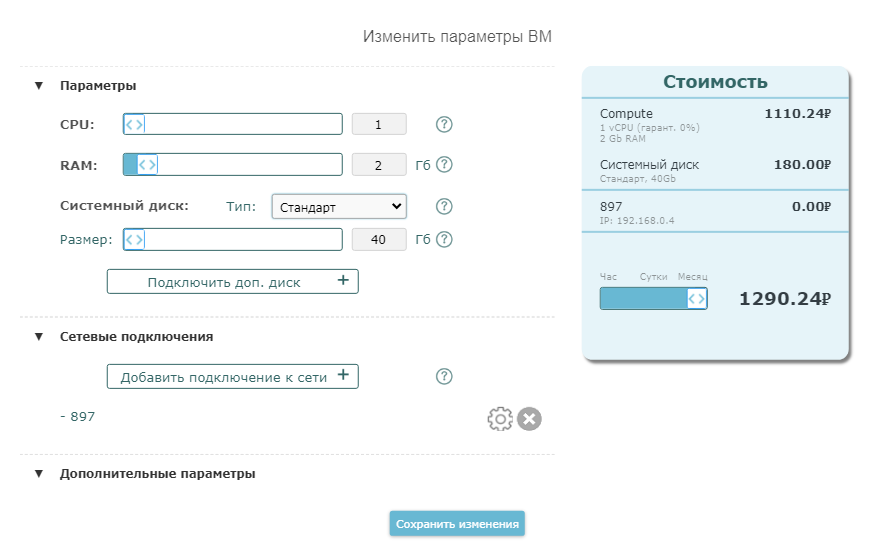Click the CPU slider handle
Viewport: 870px width, 549px height.
click(x=134, y=124)
